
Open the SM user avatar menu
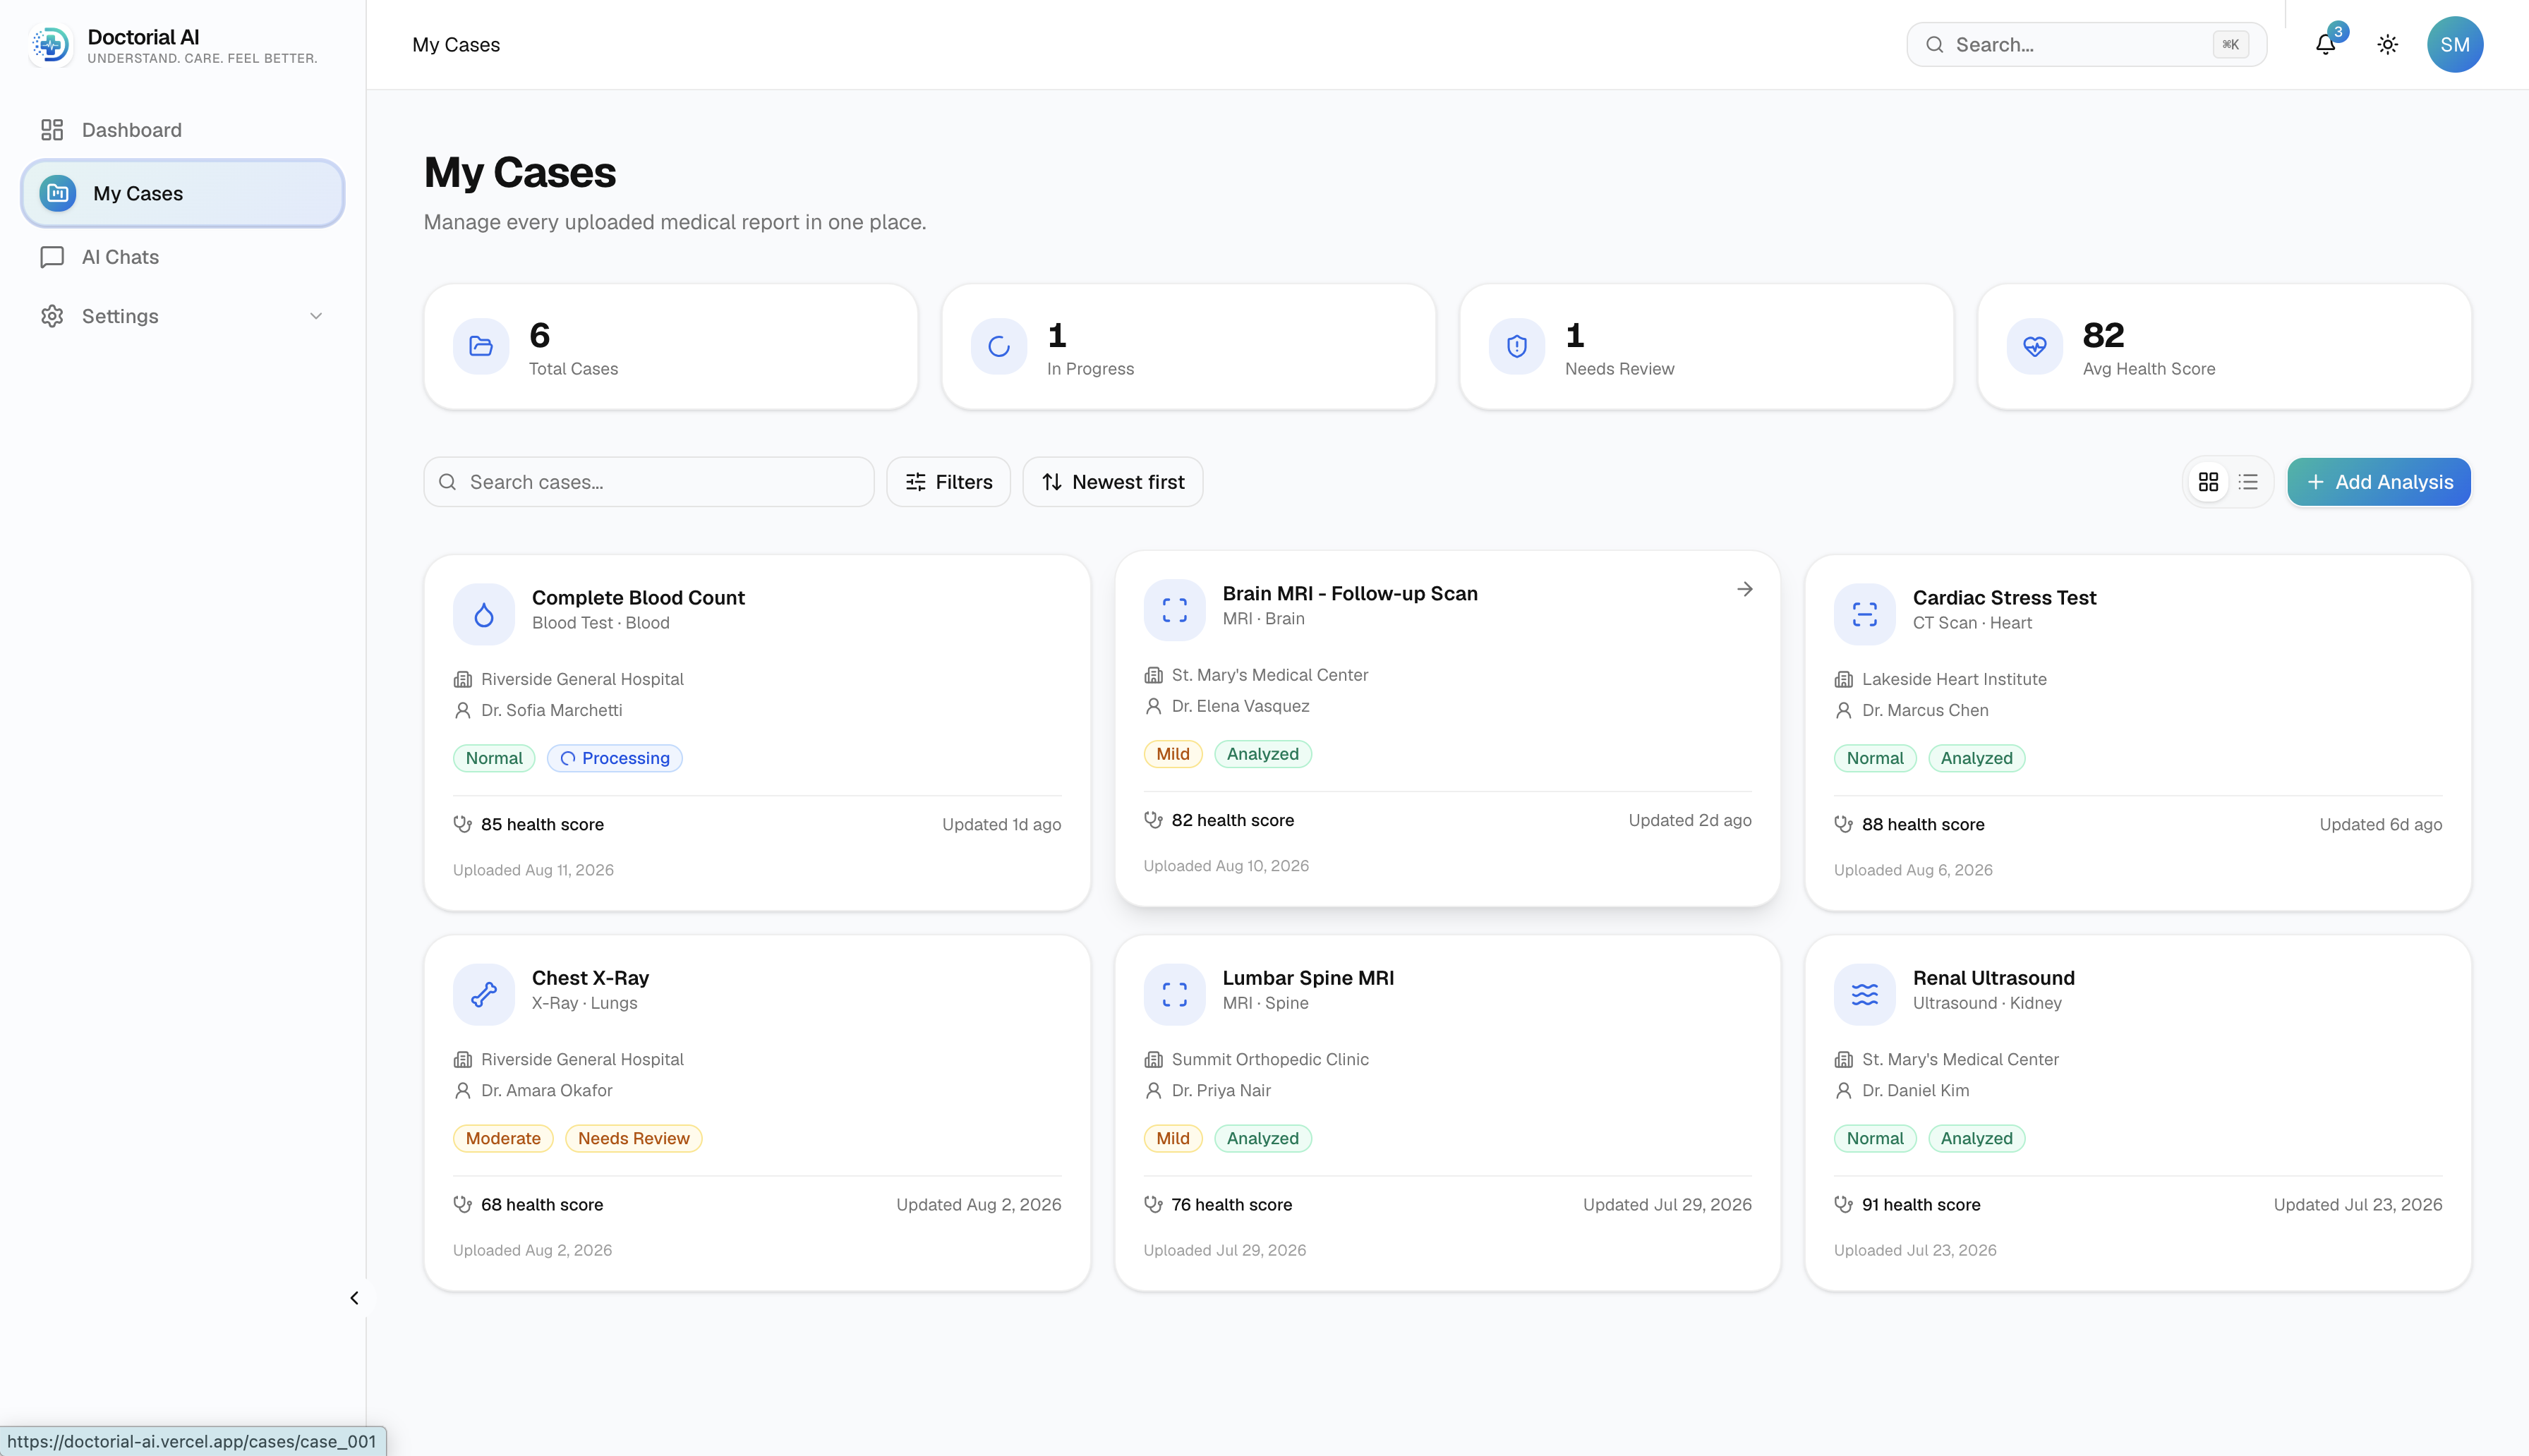click(2455, 45)
